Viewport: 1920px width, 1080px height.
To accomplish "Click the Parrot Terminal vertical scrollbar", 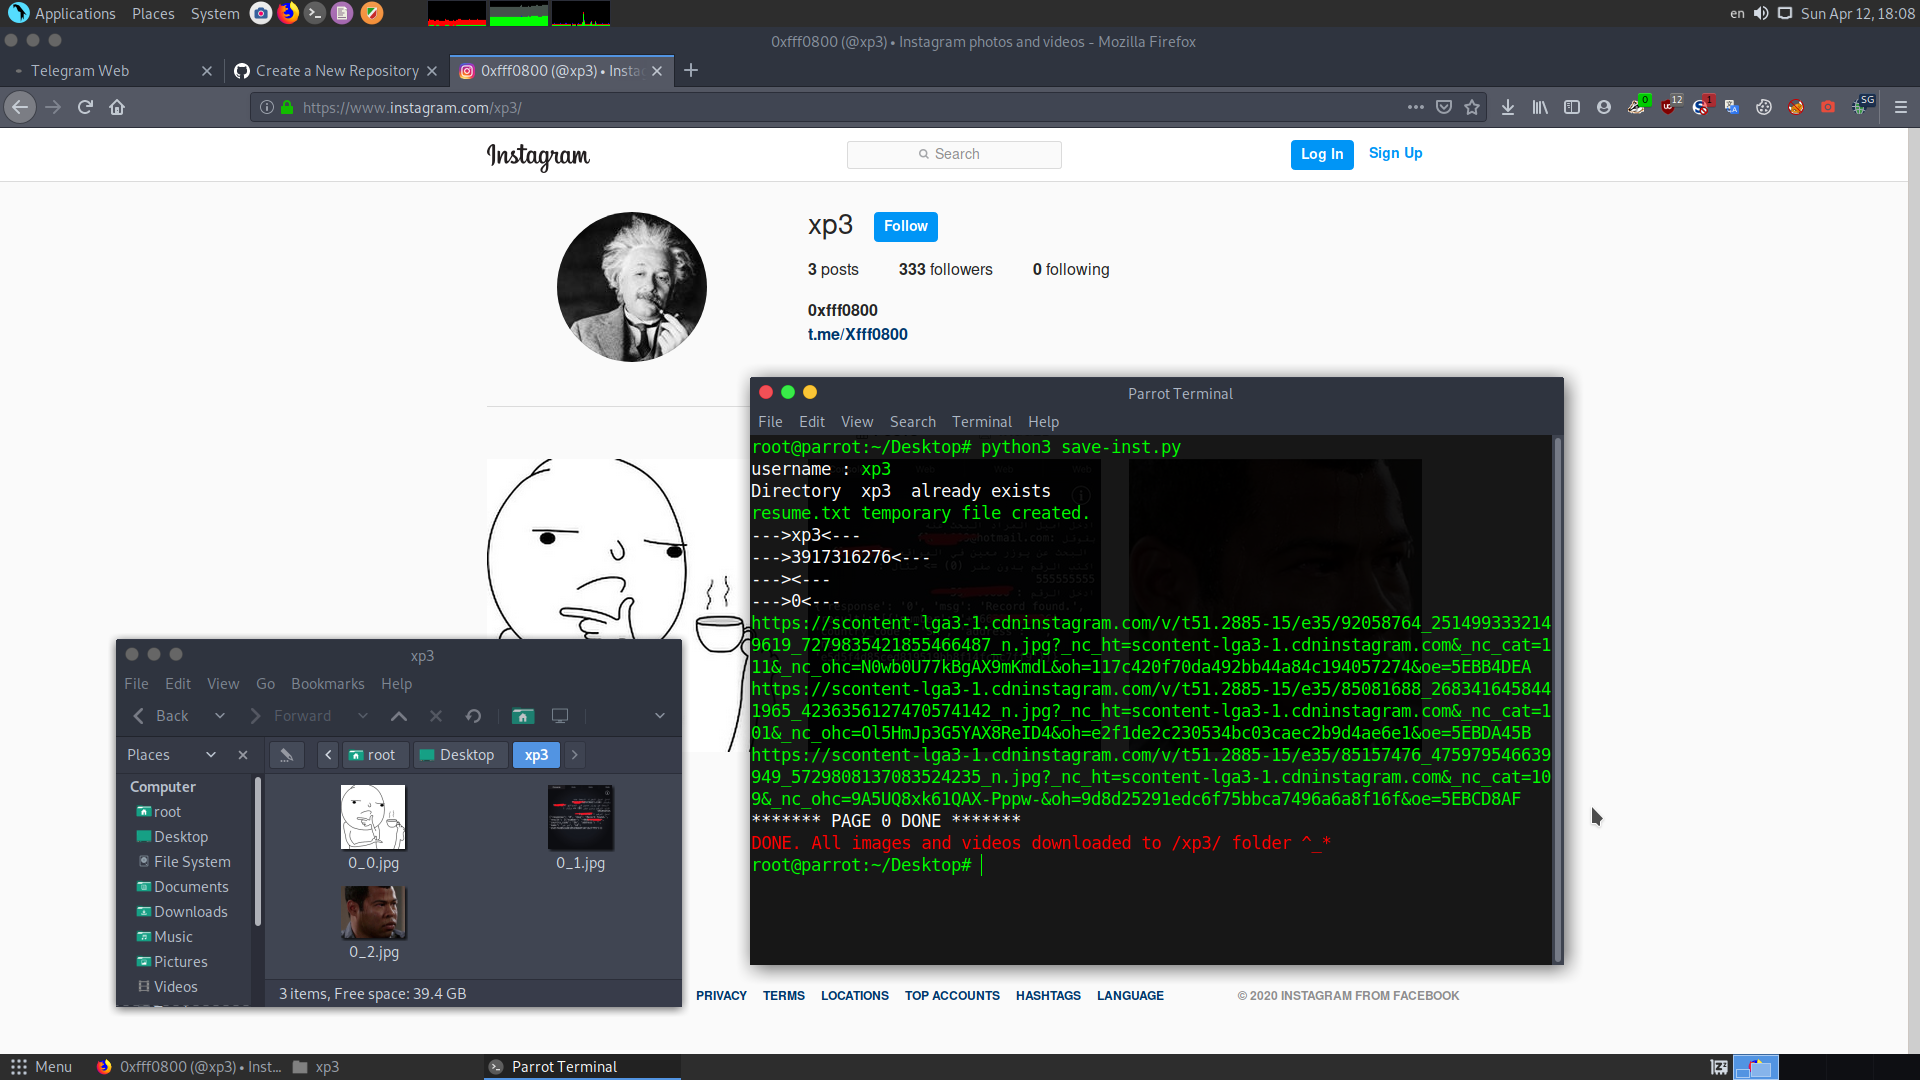I will tap(1557, 700).
